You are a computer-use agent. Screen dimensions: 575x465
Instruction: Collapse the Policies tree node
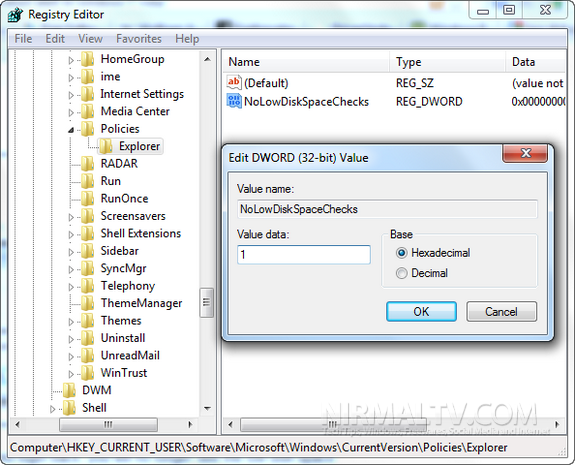(x=71, y=130)
